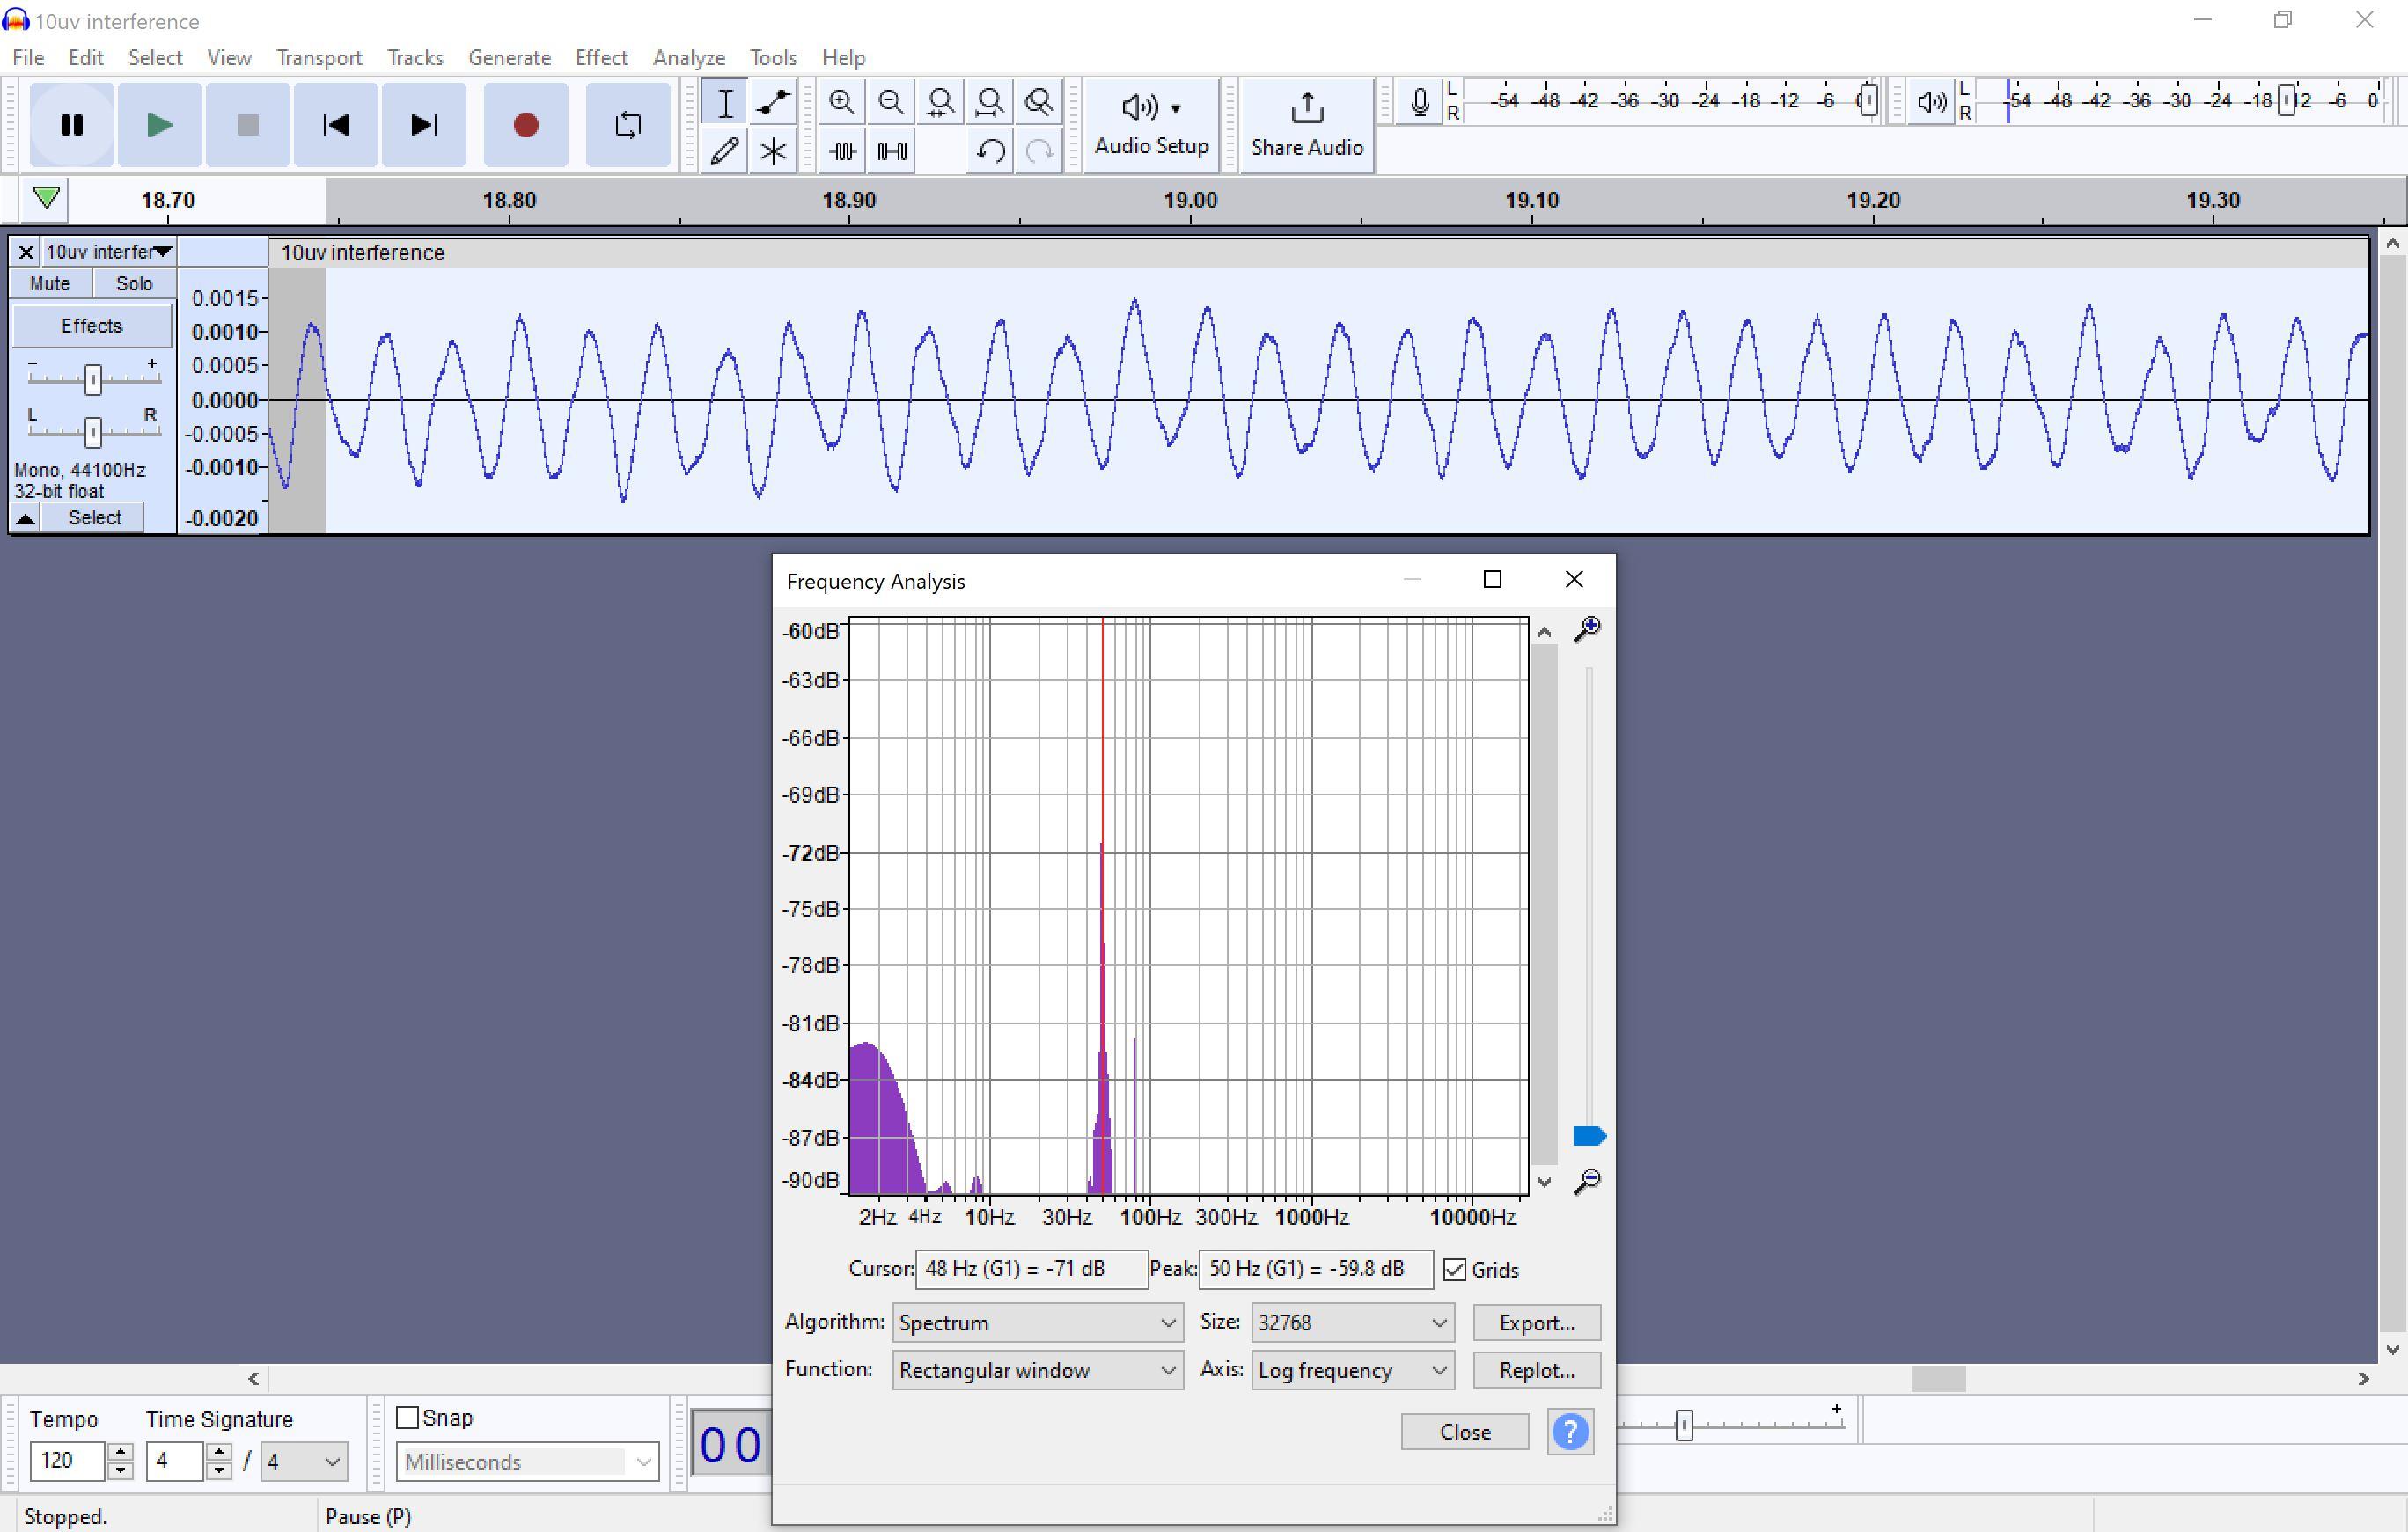This screenshot has width=2408, height=1532.
Task: Toggle the track Solo button
Action: coord(134,284)
